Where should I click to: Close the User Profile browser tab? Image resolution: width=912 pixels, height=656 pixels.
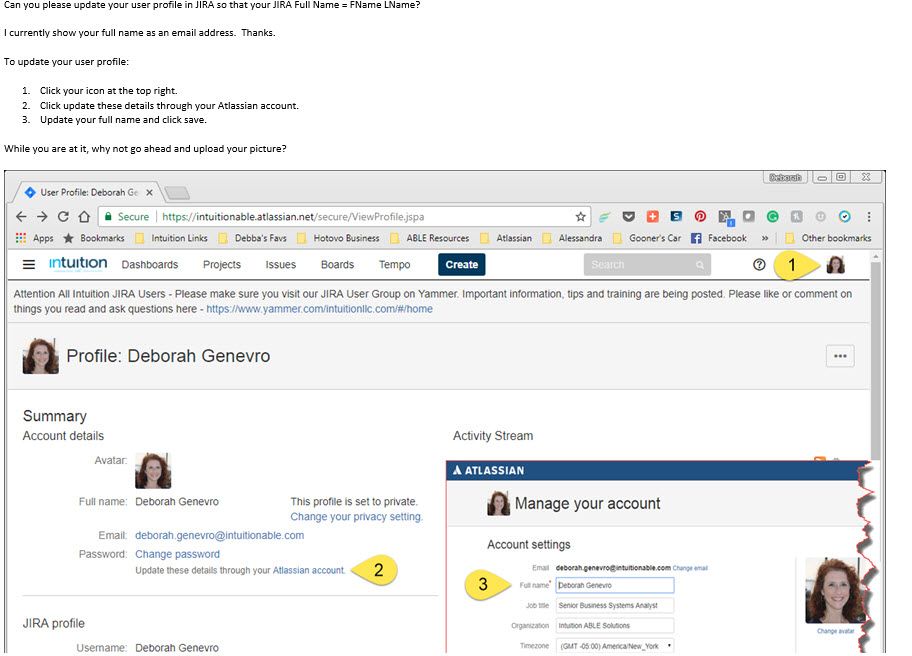[x=149, y=192]
